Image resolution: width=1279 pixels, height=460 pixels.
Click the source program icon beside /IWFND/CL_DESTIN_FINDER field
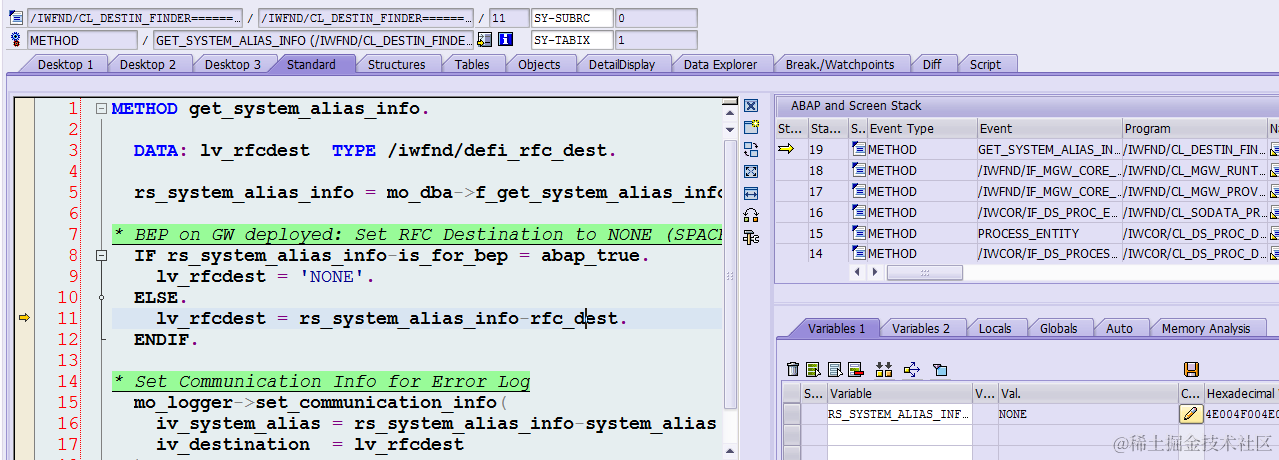click(x=16, y=18)
